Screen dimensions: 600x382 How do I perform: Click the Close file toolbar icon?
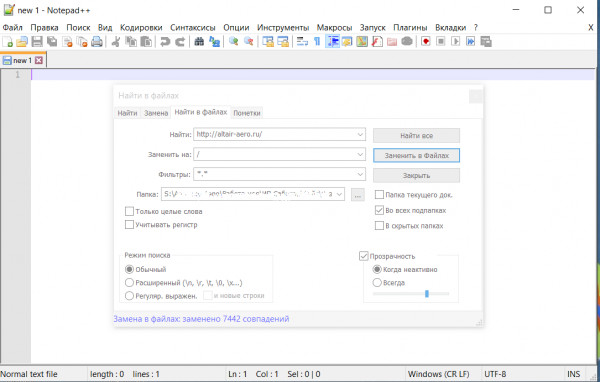(x=67, y=41)
